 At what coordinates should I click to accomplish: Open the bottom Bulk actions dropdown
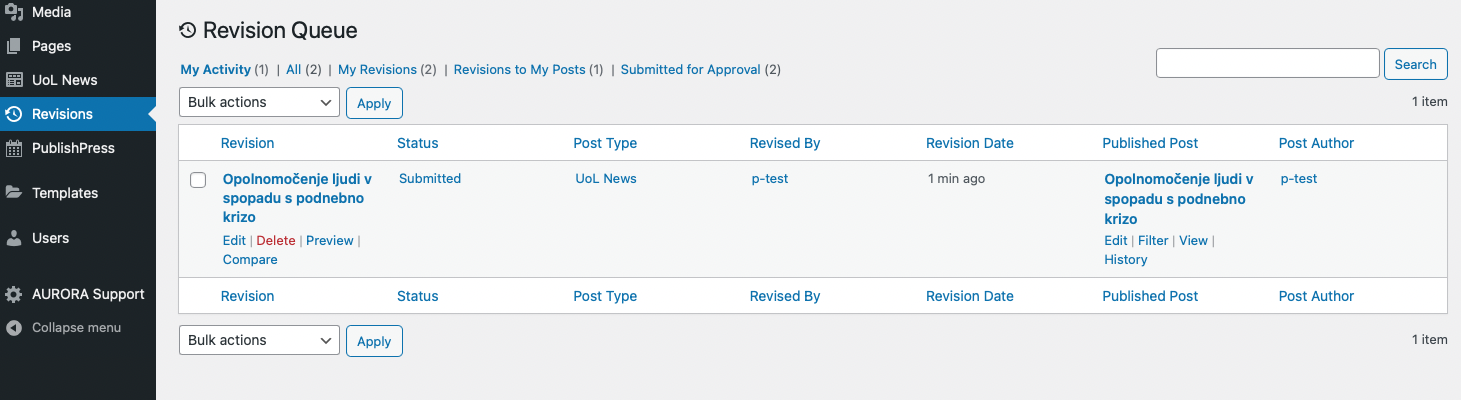(259, 340)
